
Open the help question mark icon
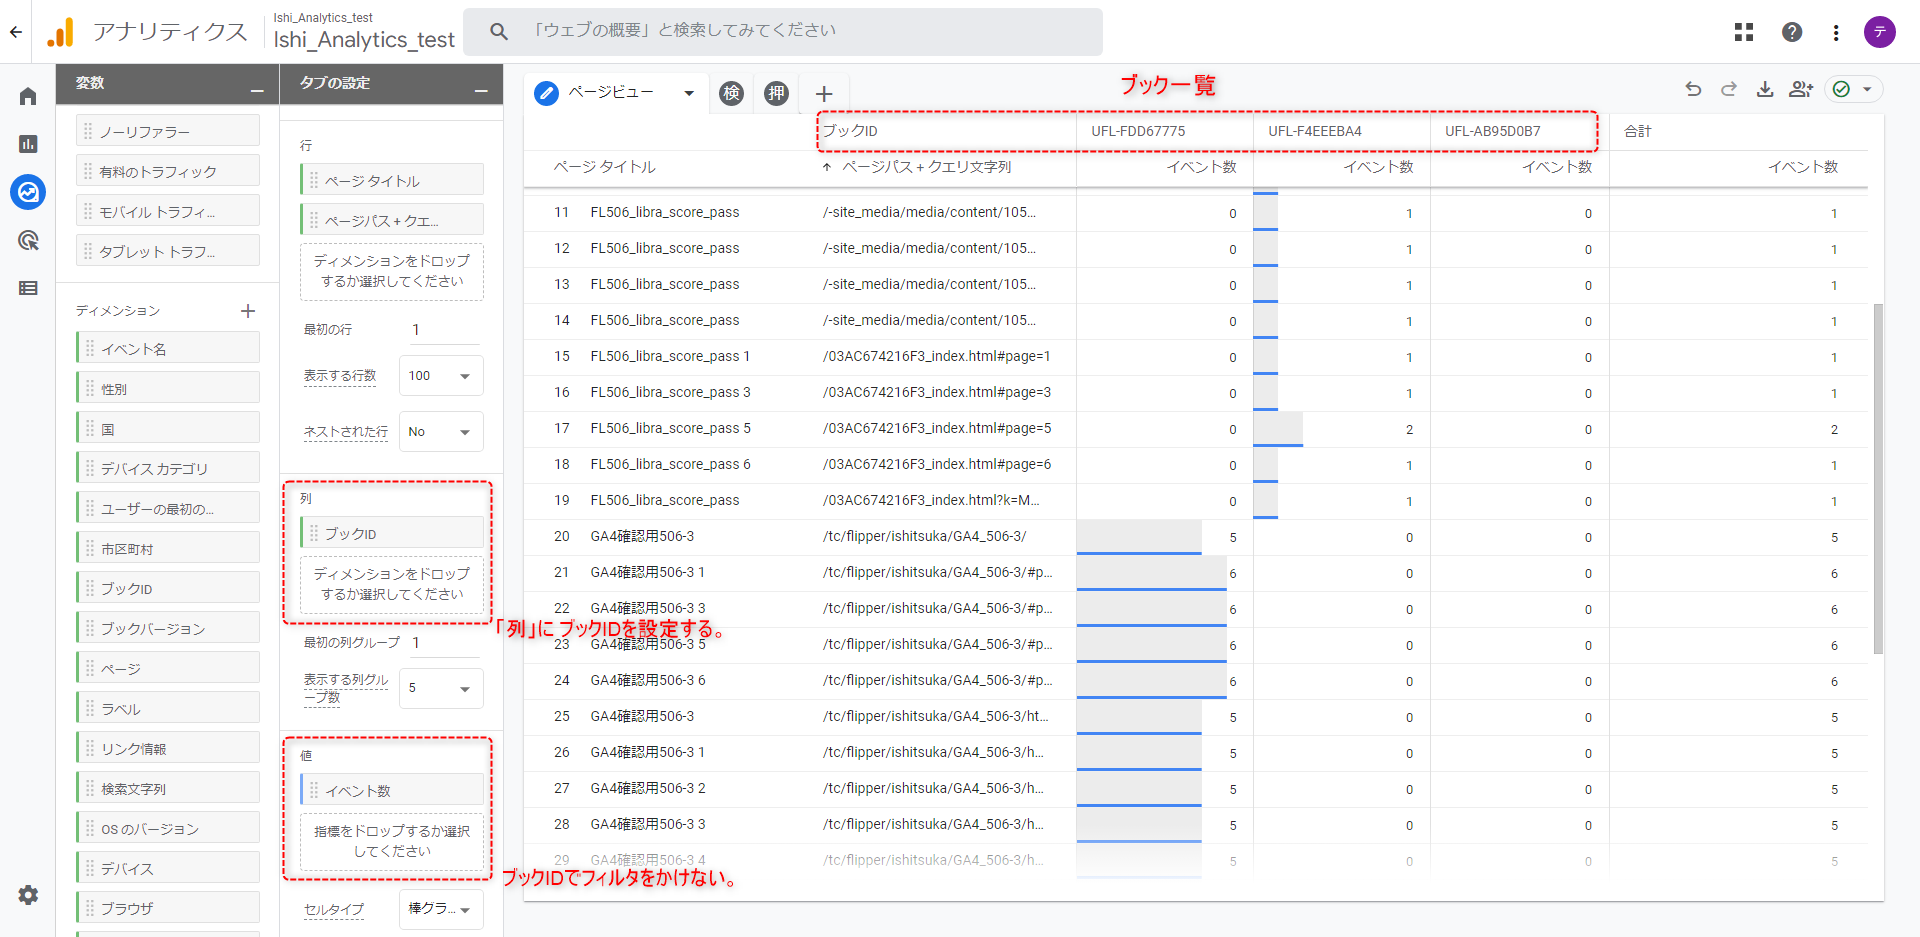click(x=1792, y=32)
